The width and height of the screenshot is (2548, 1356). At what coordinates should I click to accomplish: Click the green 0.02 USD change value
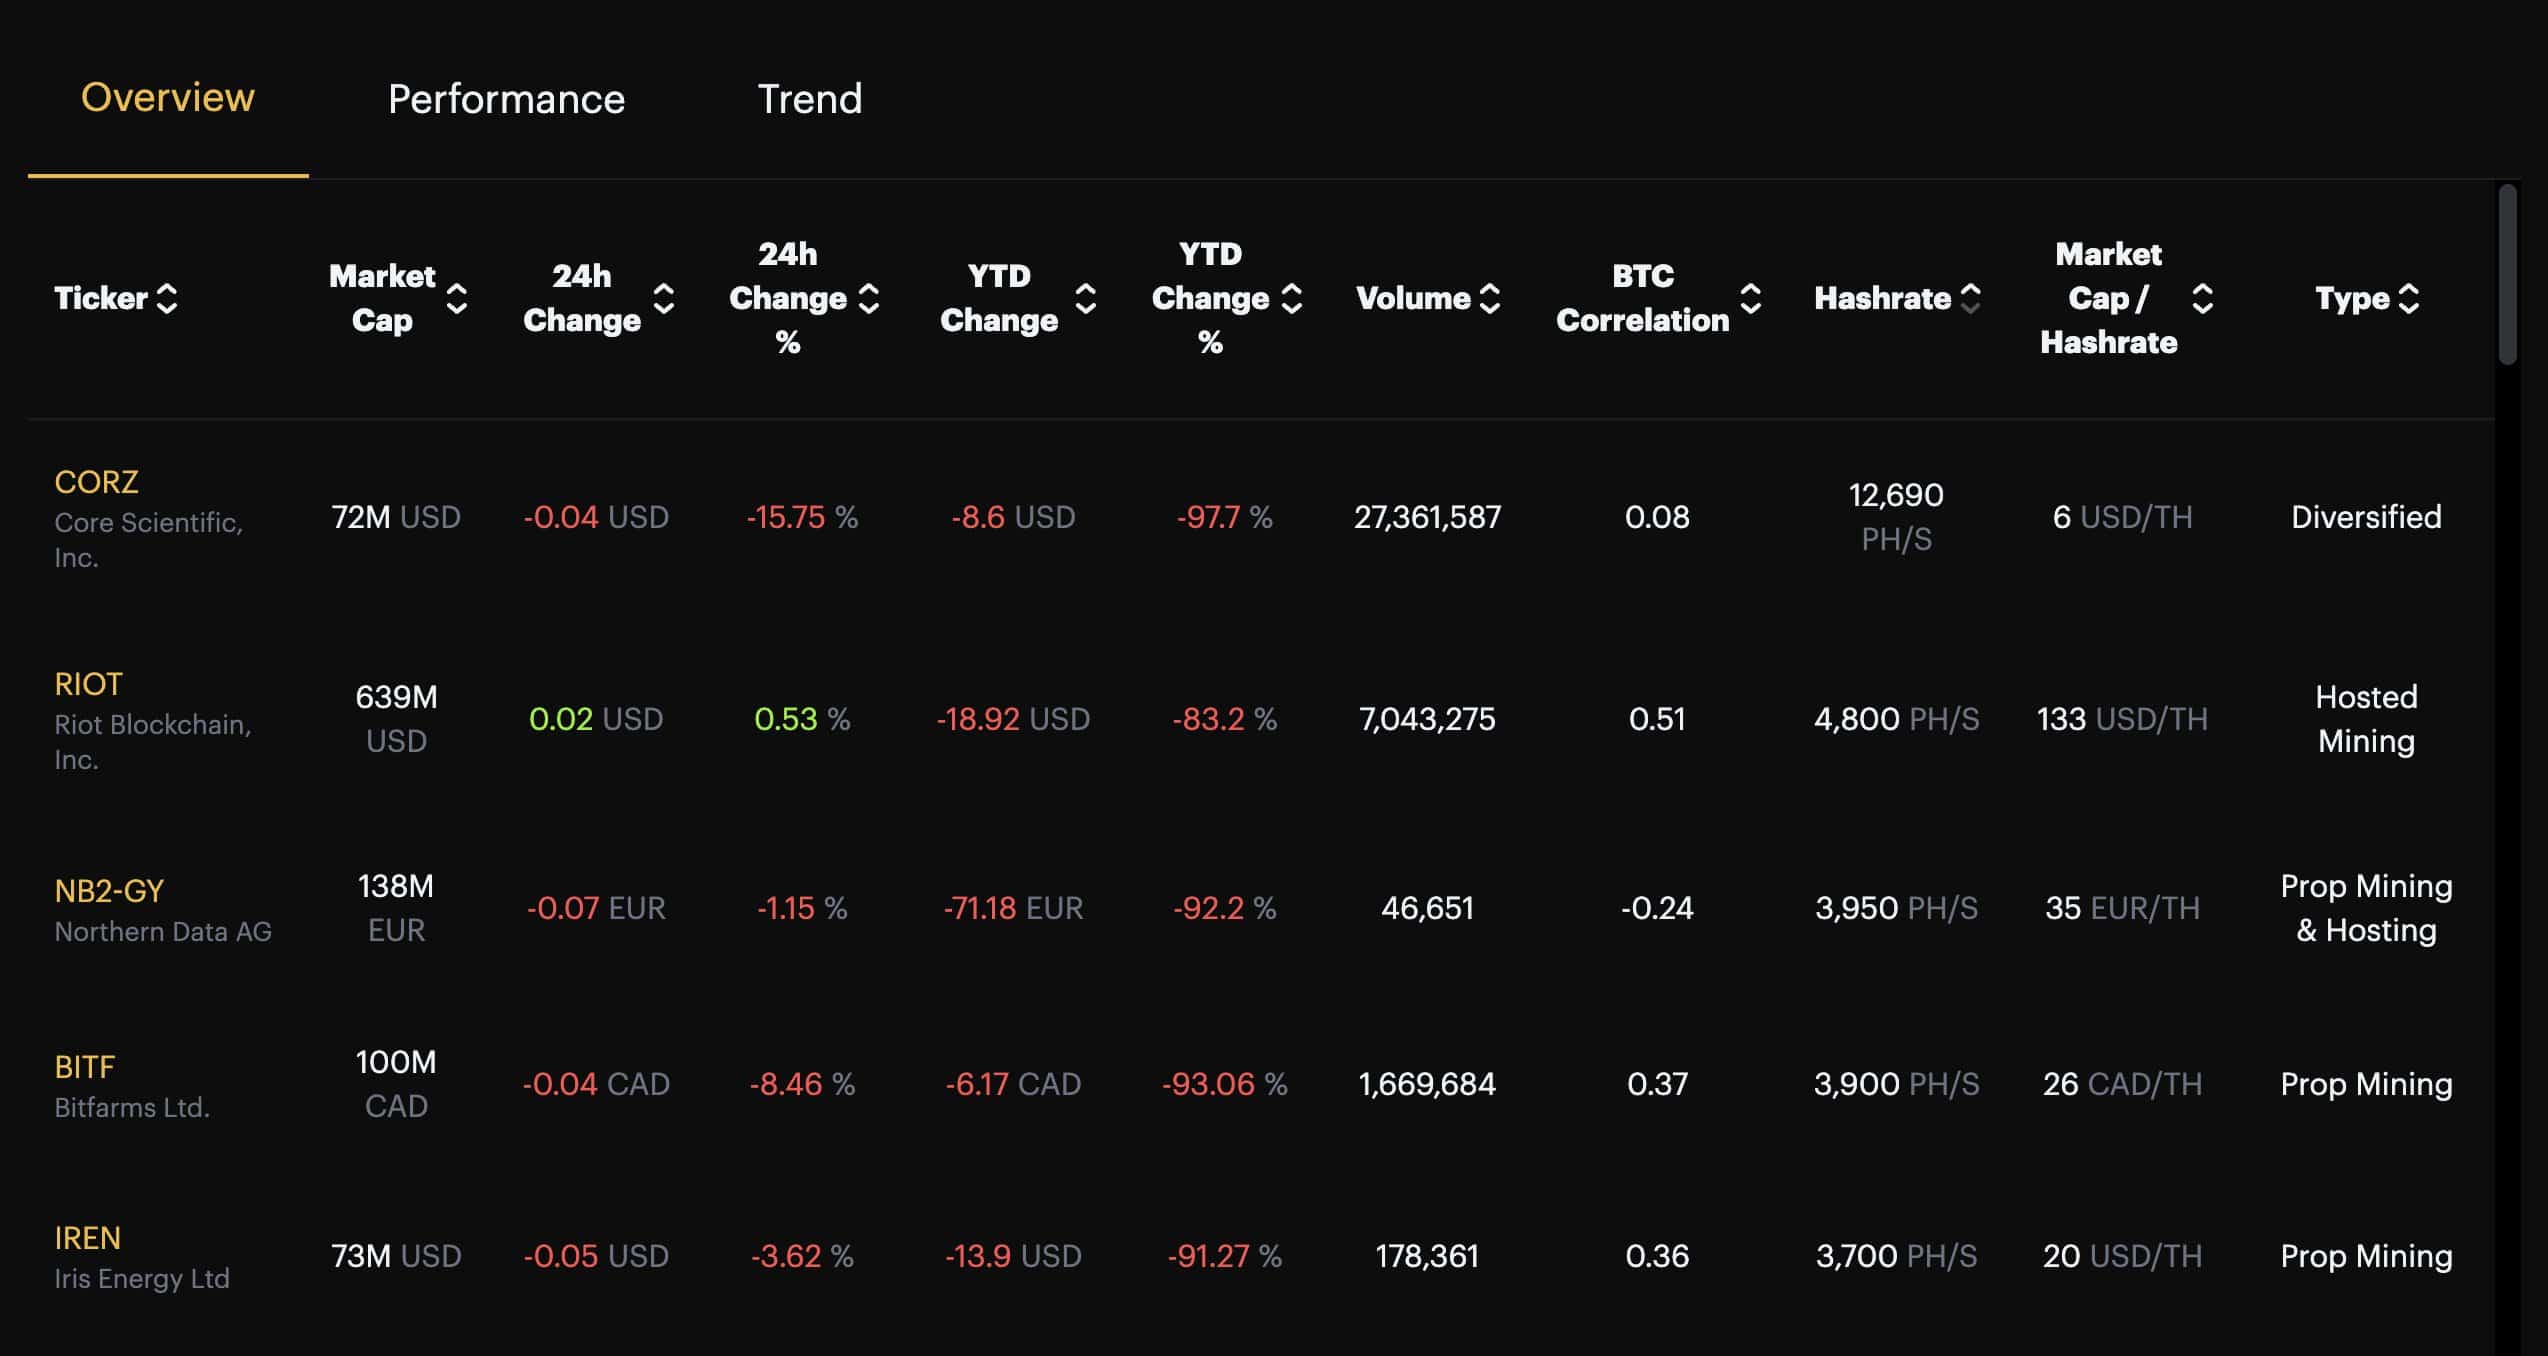click(x=596, y=719)
